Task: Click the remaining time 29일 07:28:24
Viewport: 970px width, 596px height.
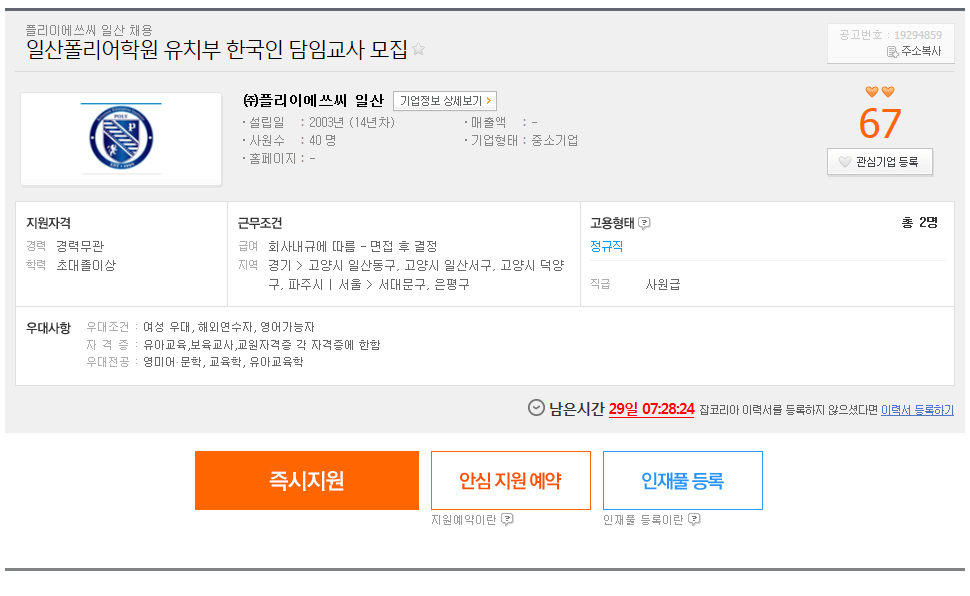Action: click(x=651, y=409)
